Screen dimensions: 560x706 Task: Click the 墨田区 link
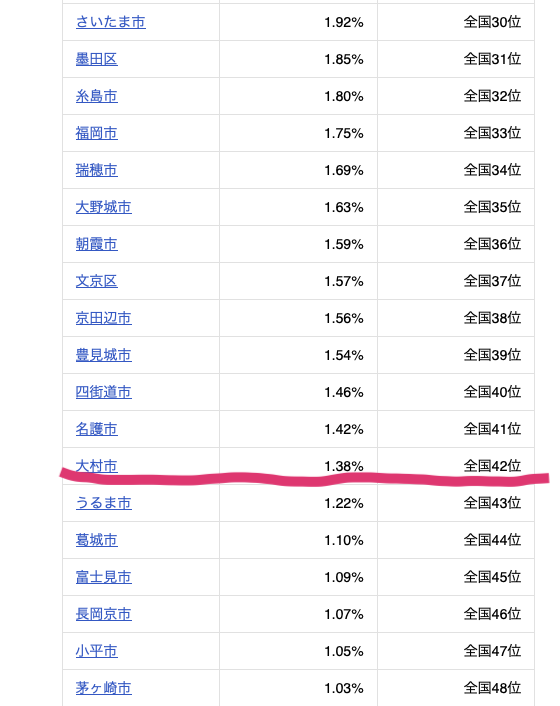pyautogui.click(x=97, y=59)
